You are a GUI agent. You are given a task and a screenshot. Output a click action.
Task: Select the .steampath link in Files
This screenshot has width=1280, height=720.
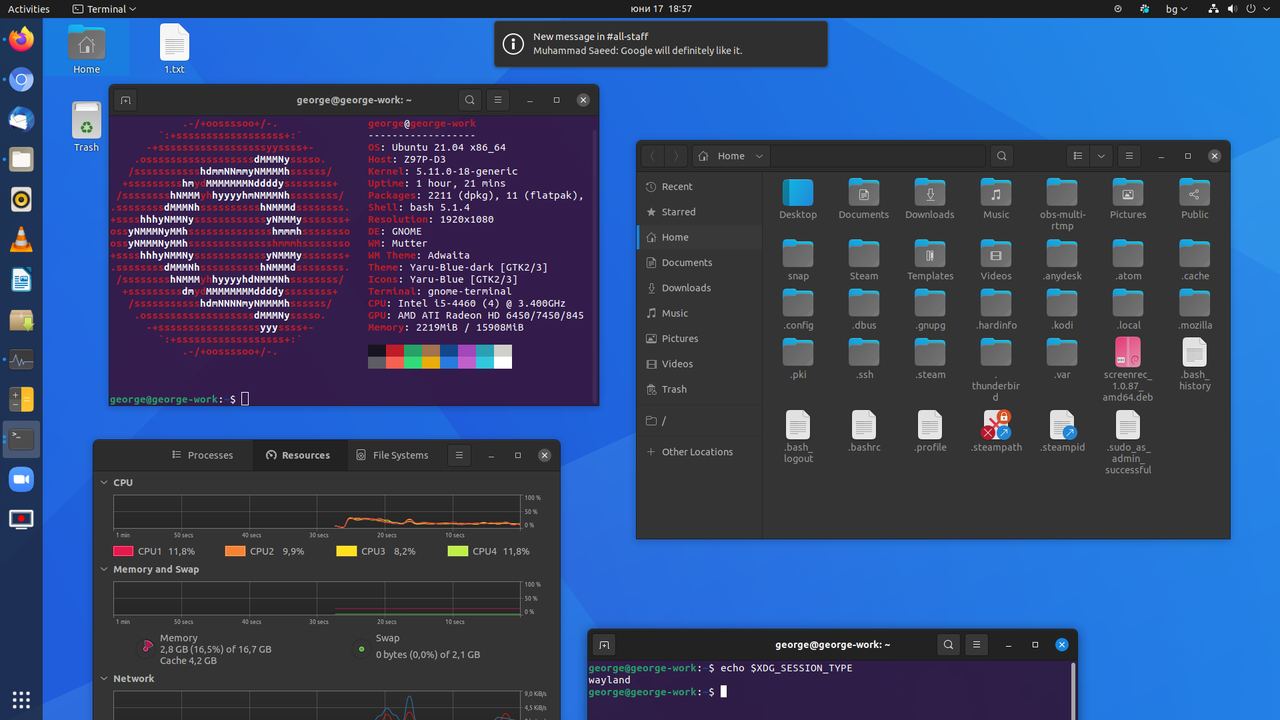996,431
